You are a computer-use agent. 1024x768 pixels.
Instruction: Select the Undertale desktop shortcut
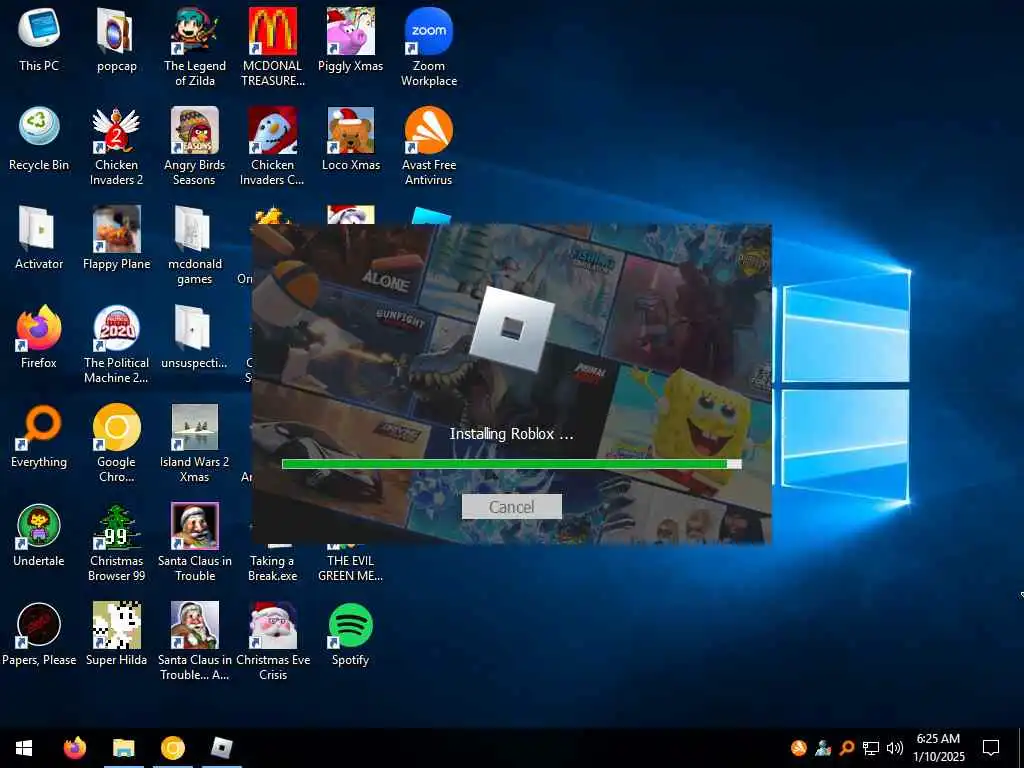click(39, 536)
